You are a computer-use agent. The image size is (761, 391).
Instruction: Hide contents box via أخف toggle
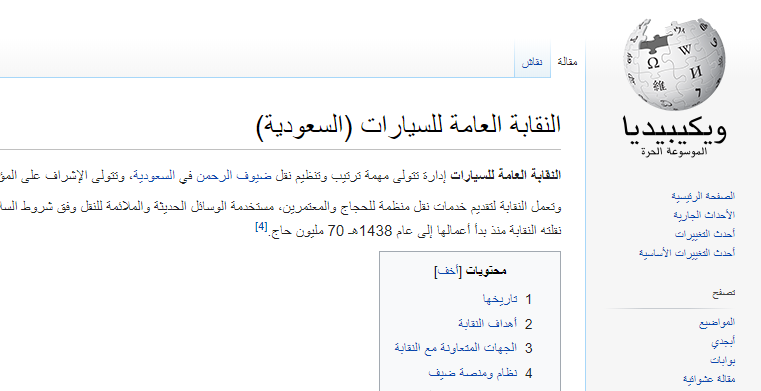[447, 271]
